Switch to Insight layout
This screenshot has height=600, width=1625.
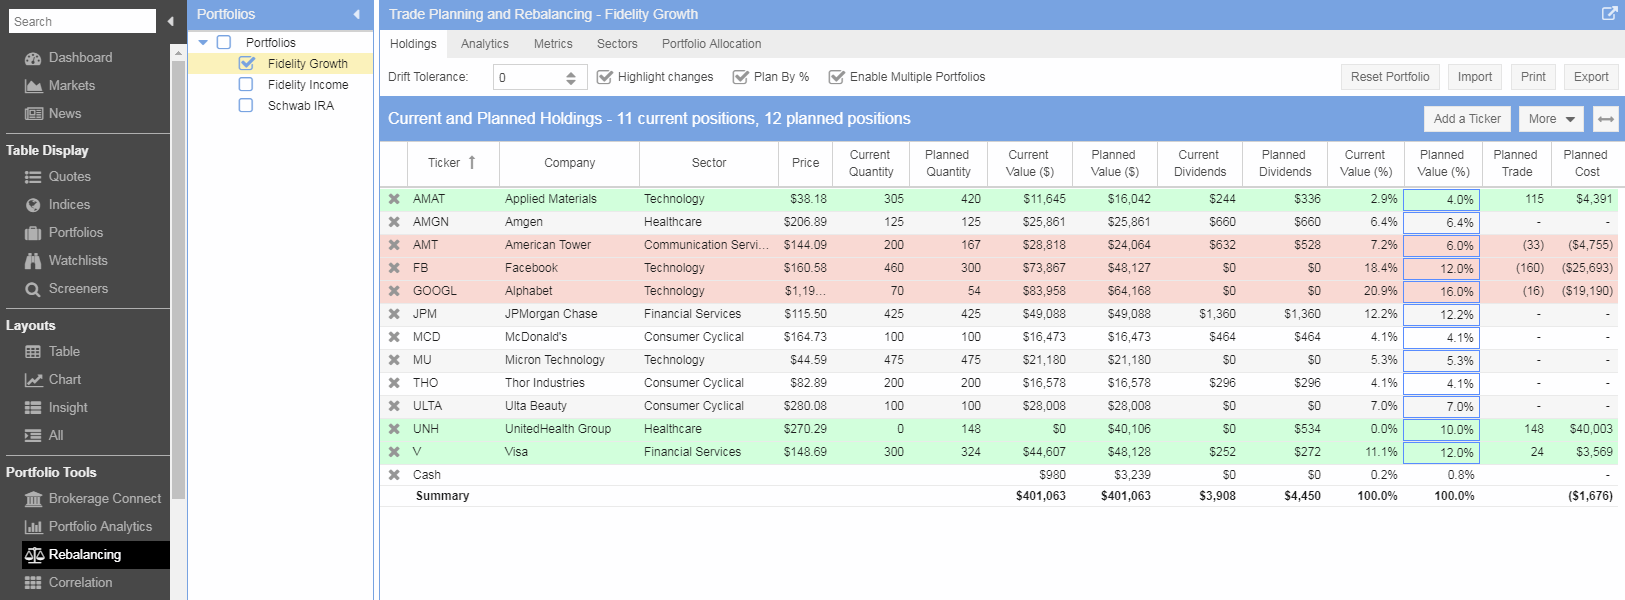click(56, 408)
